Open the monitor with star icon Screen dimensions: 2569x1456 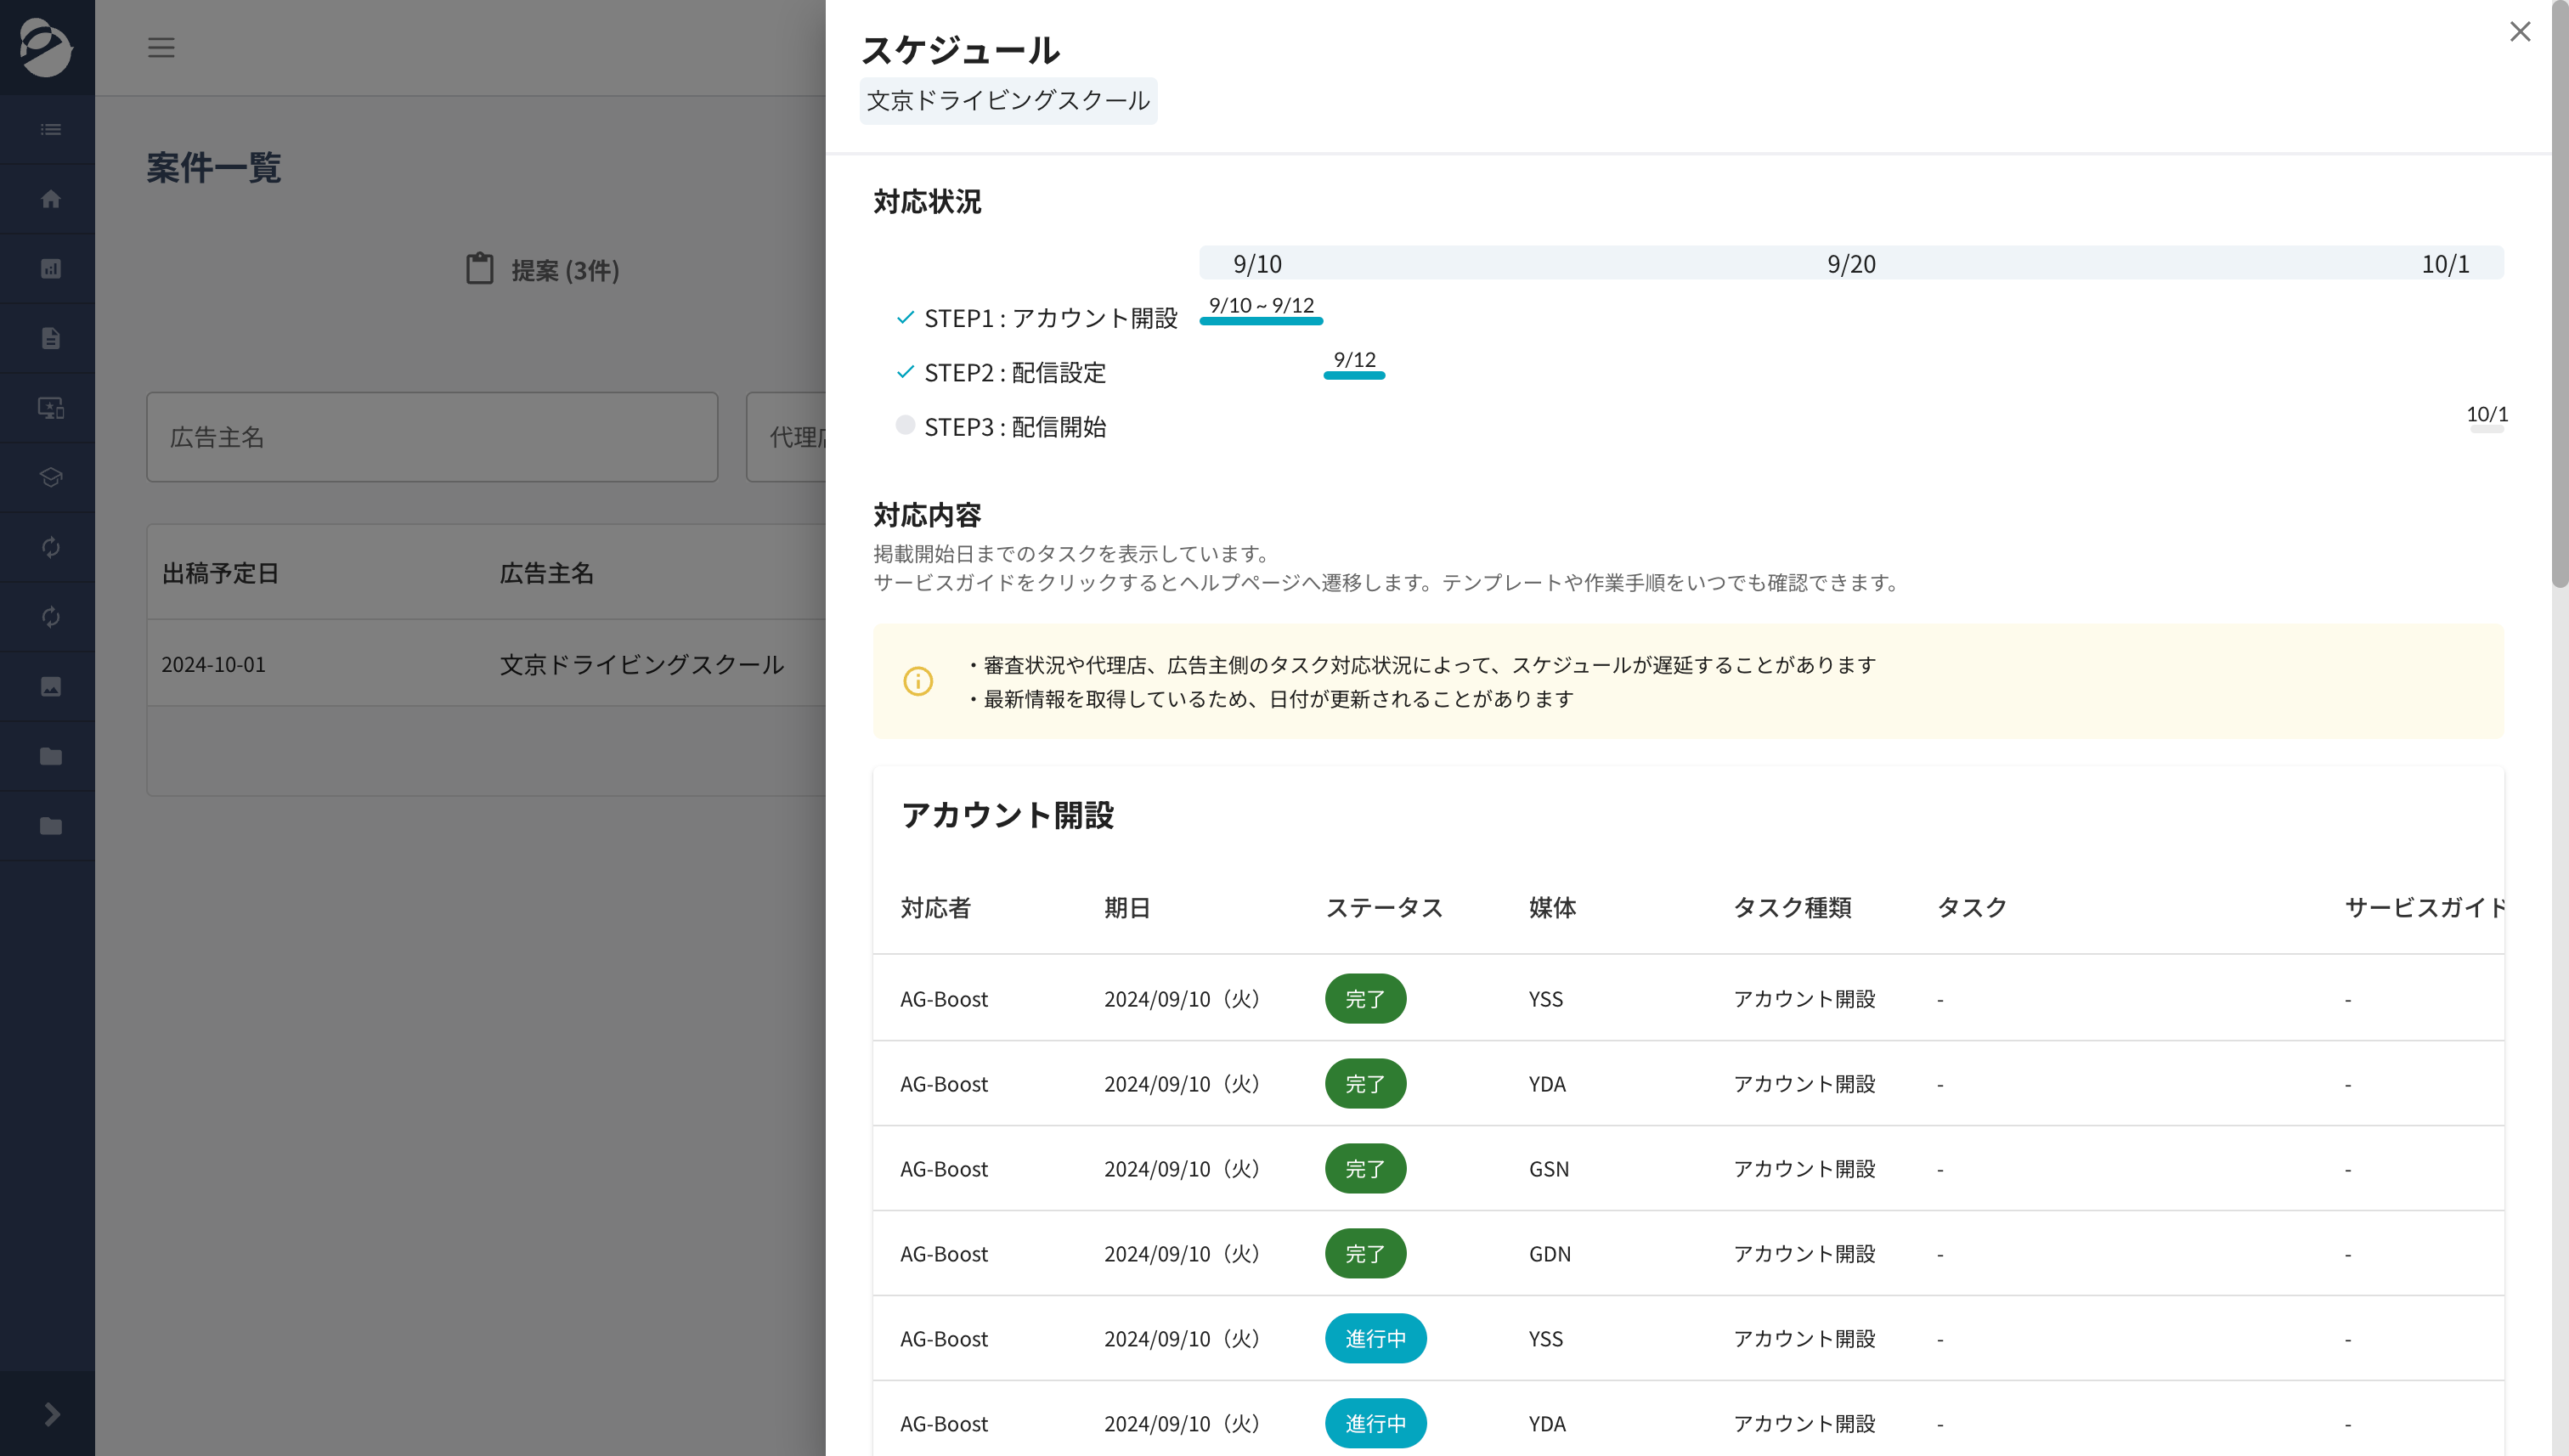tap(50, 408)
